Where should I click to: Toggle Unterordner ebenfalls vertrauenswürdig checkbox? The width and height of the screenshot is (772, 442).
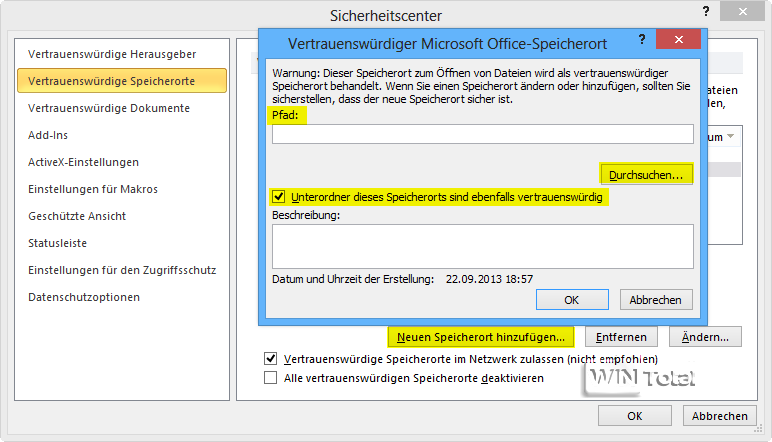click(x=279, y=198)
